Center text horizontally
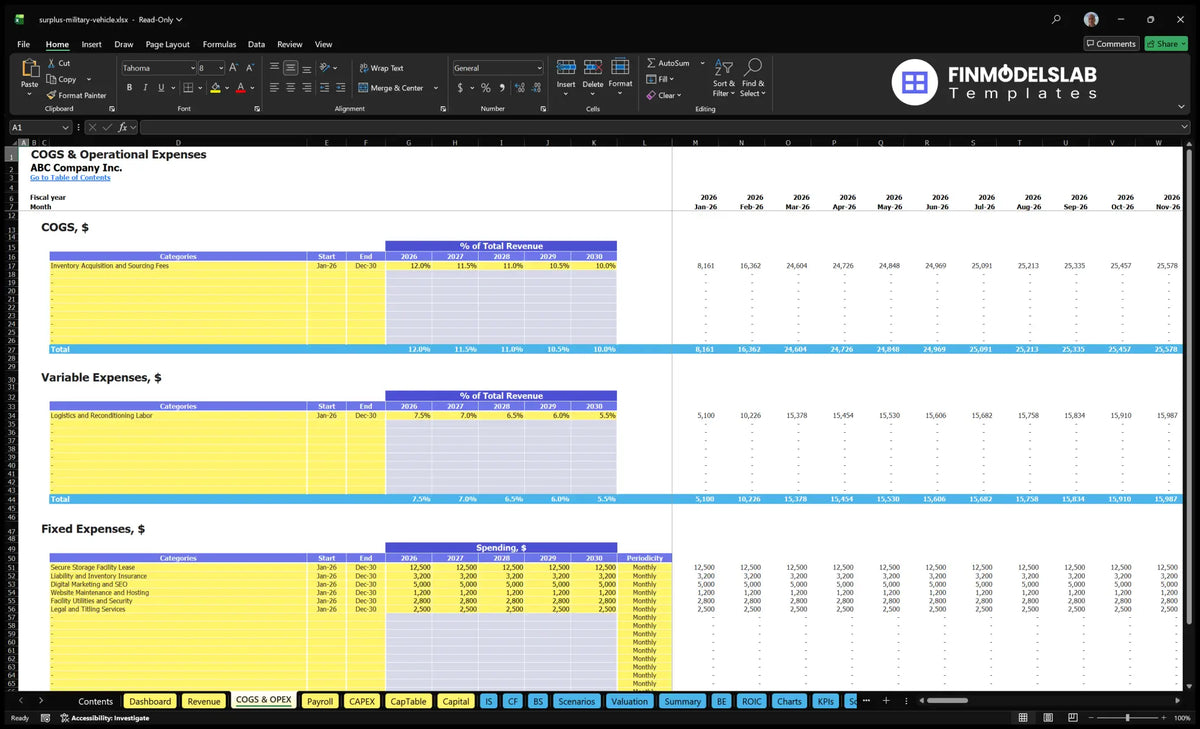Viewport: 1200px width, 729px height. (290, 88)
